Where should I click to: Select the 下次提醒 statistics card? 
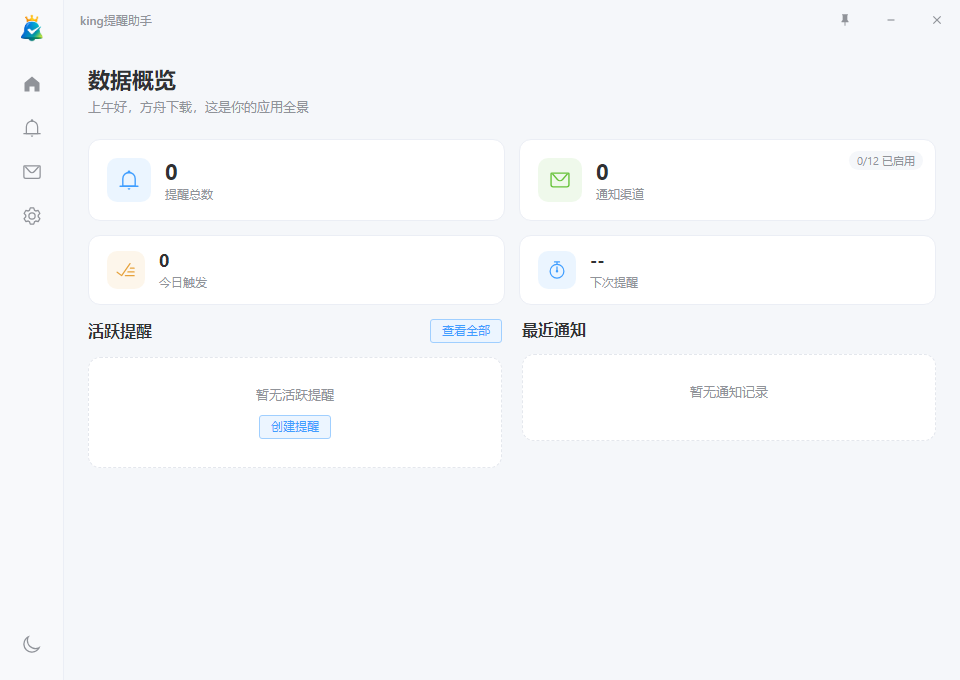(727, 270)
